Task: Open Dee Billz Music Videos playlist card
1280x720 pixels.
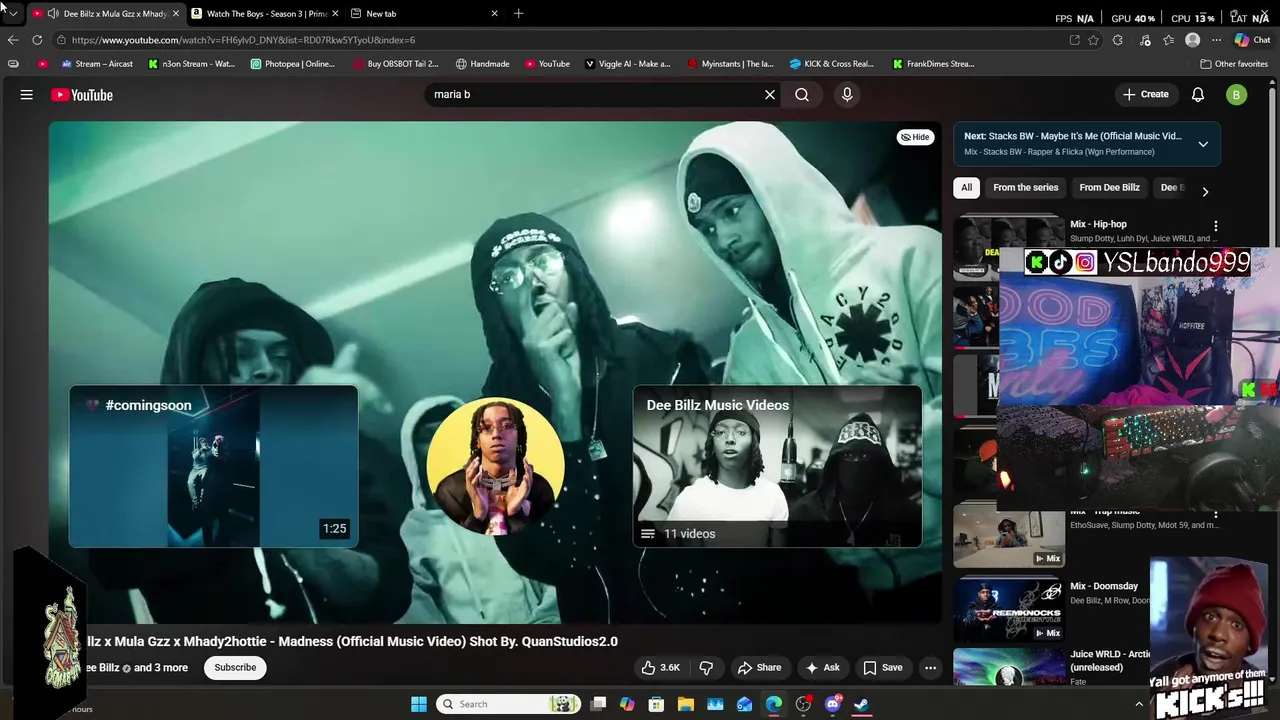Action: (x=777, y=466)
